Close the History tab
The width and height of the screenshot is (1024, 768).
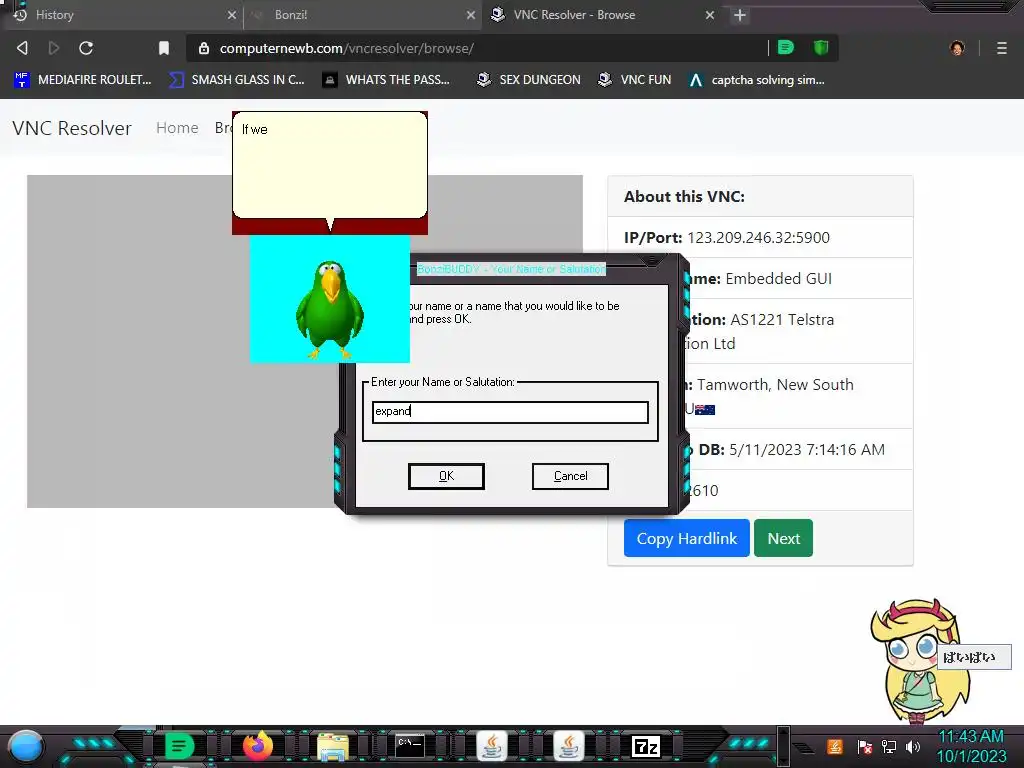pos(232,15)
